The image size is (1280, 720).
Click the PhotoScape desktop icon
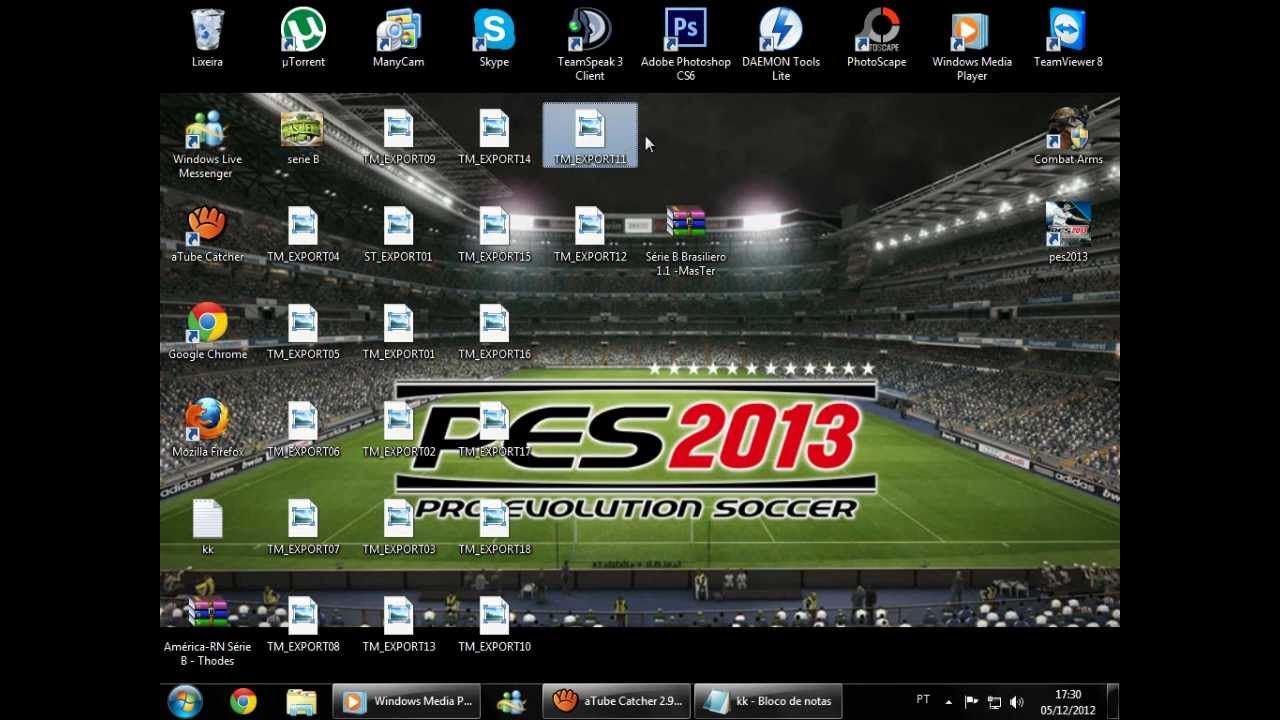click(x=877, y=38)
